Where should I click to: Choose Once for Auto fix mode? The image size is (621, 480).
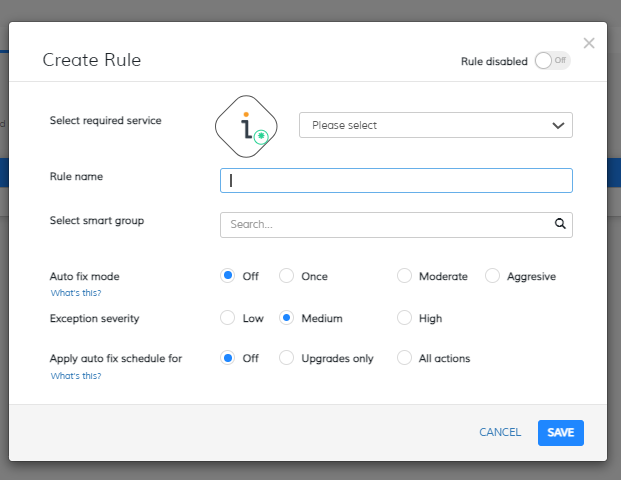286,276
